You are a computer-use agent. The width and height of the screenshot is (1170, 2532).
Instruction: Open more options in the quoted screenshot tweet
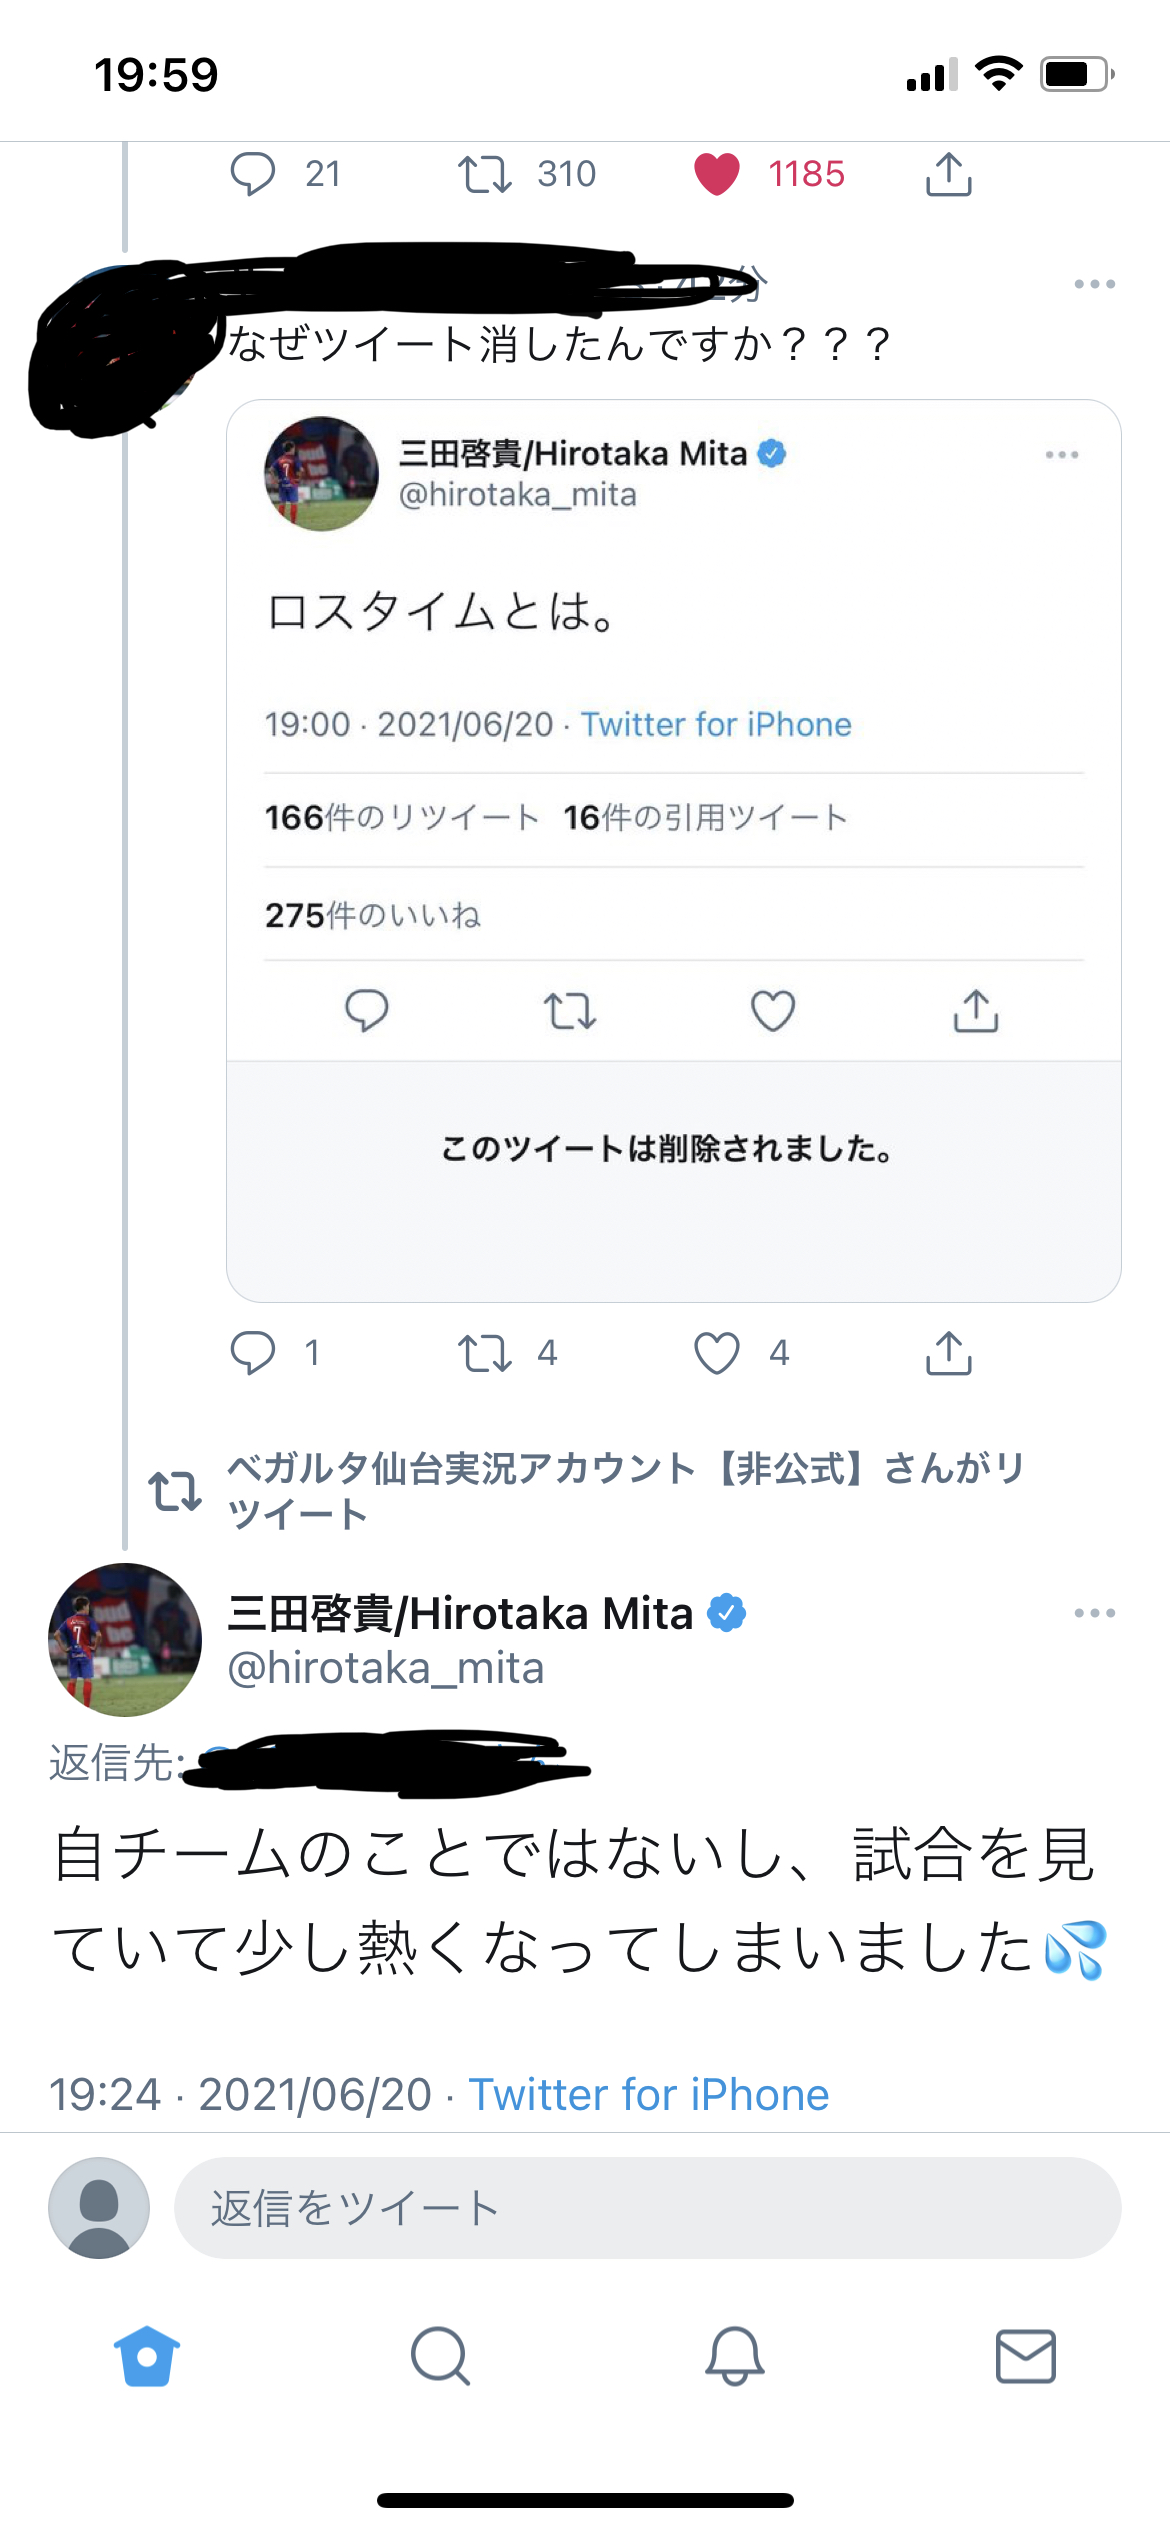1061,455
